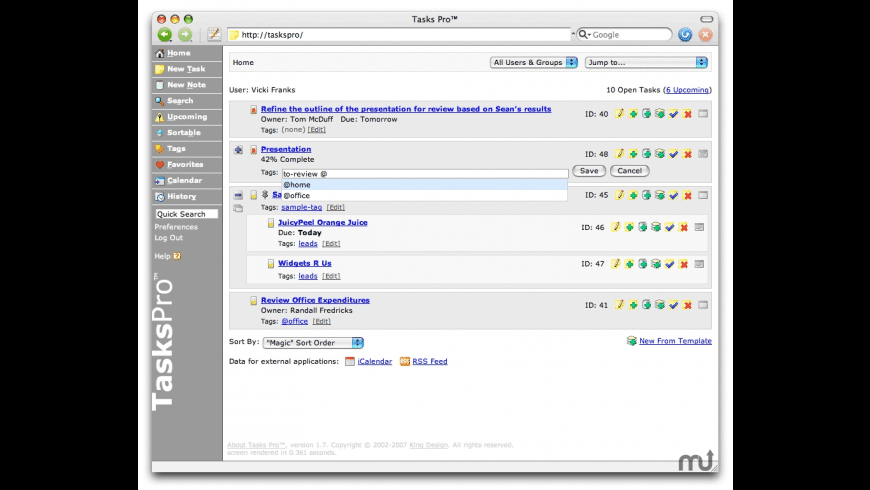Open Calendar in the sidebar
Screen dimensions: 870x490
click(x=187, y=180)
